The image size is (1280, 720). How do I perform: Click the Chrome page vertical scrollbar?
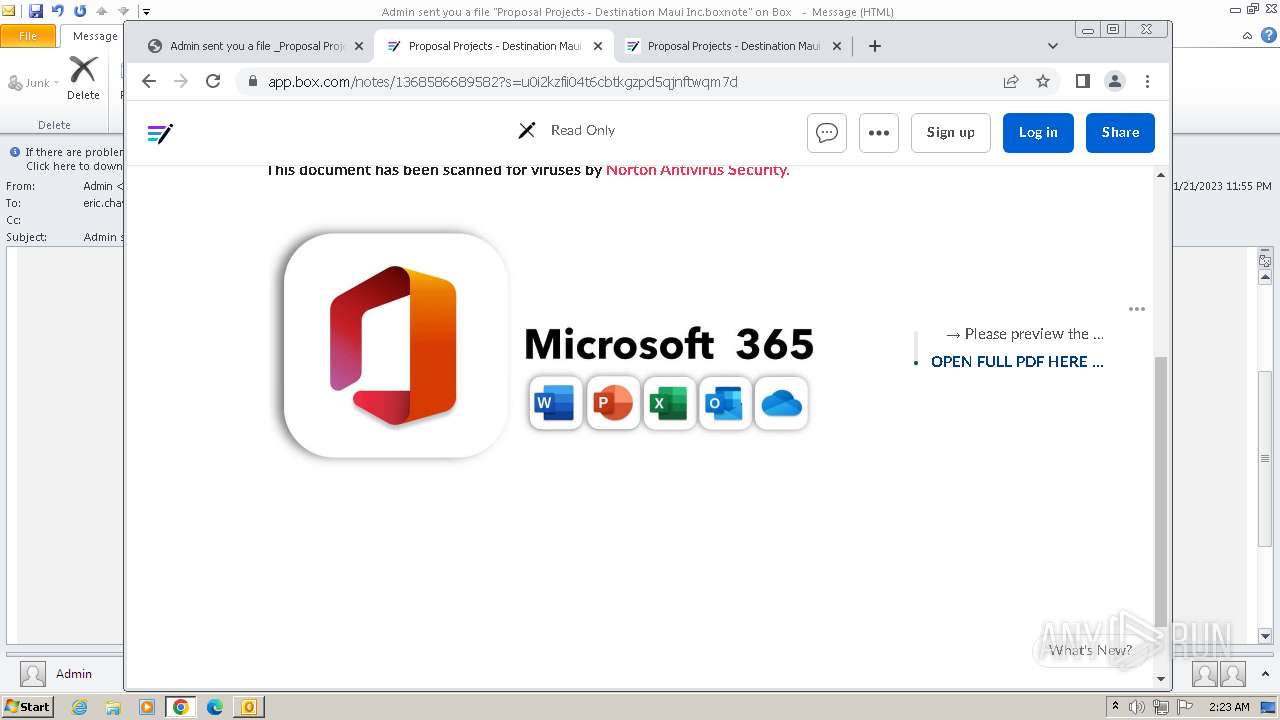coord(1161,490)
